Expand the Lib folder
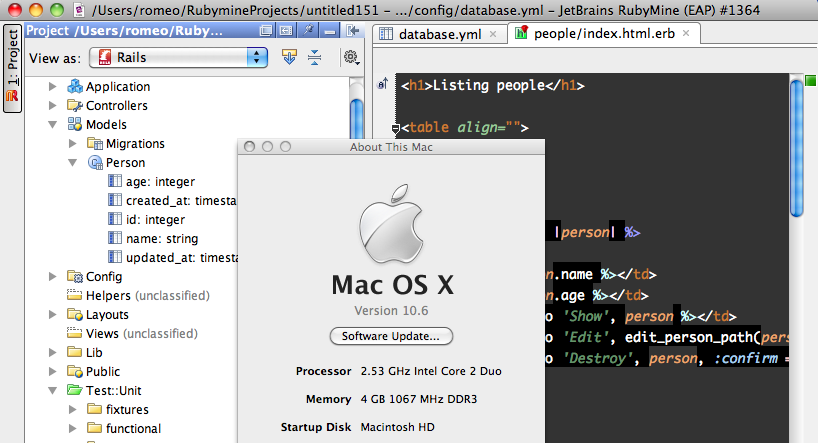 (53, 353)
